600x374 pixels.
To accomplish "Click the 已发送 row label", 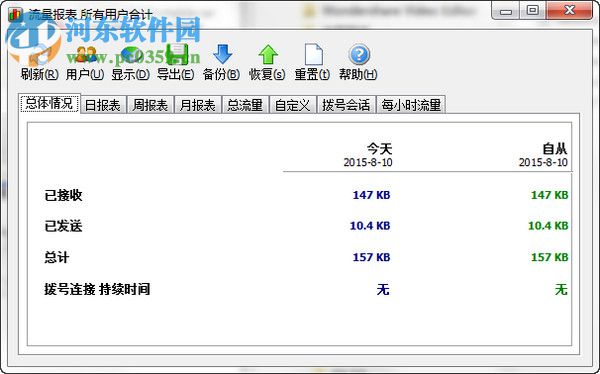I will pyautogui.click(x=63, y=226).
